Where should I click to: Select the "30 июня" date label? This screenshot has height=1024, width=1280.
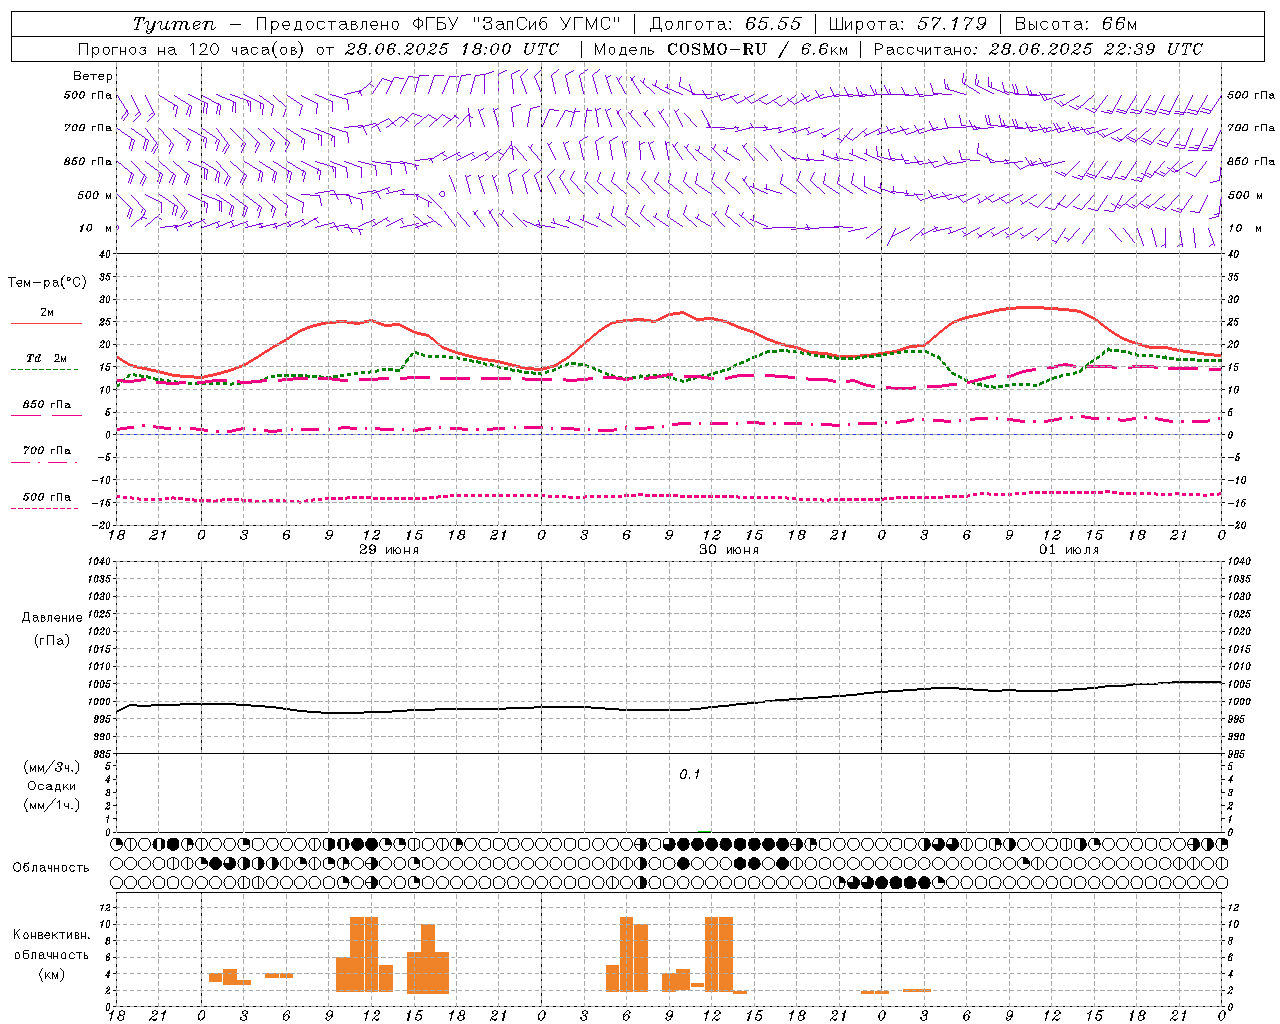pos(729,550)
